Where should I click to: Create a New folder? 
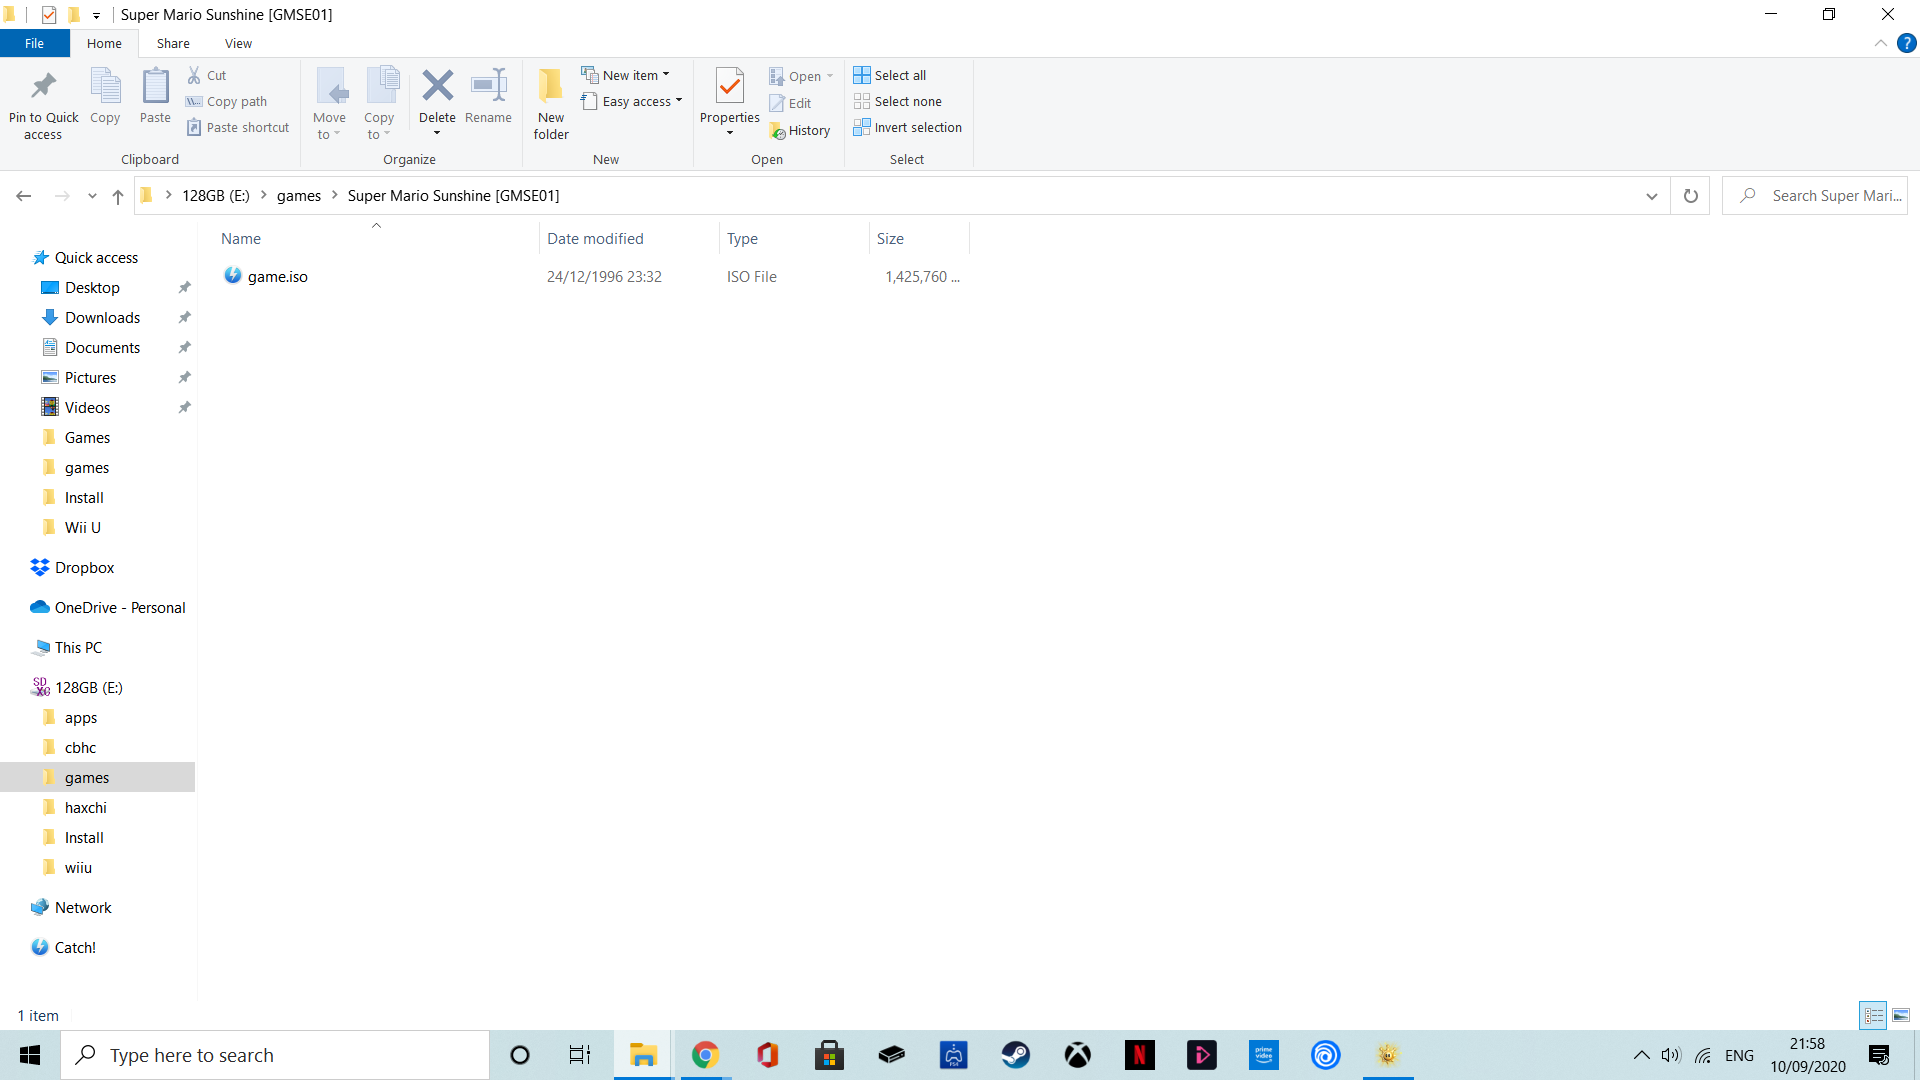pyautogui.click(x=551, y=104)
